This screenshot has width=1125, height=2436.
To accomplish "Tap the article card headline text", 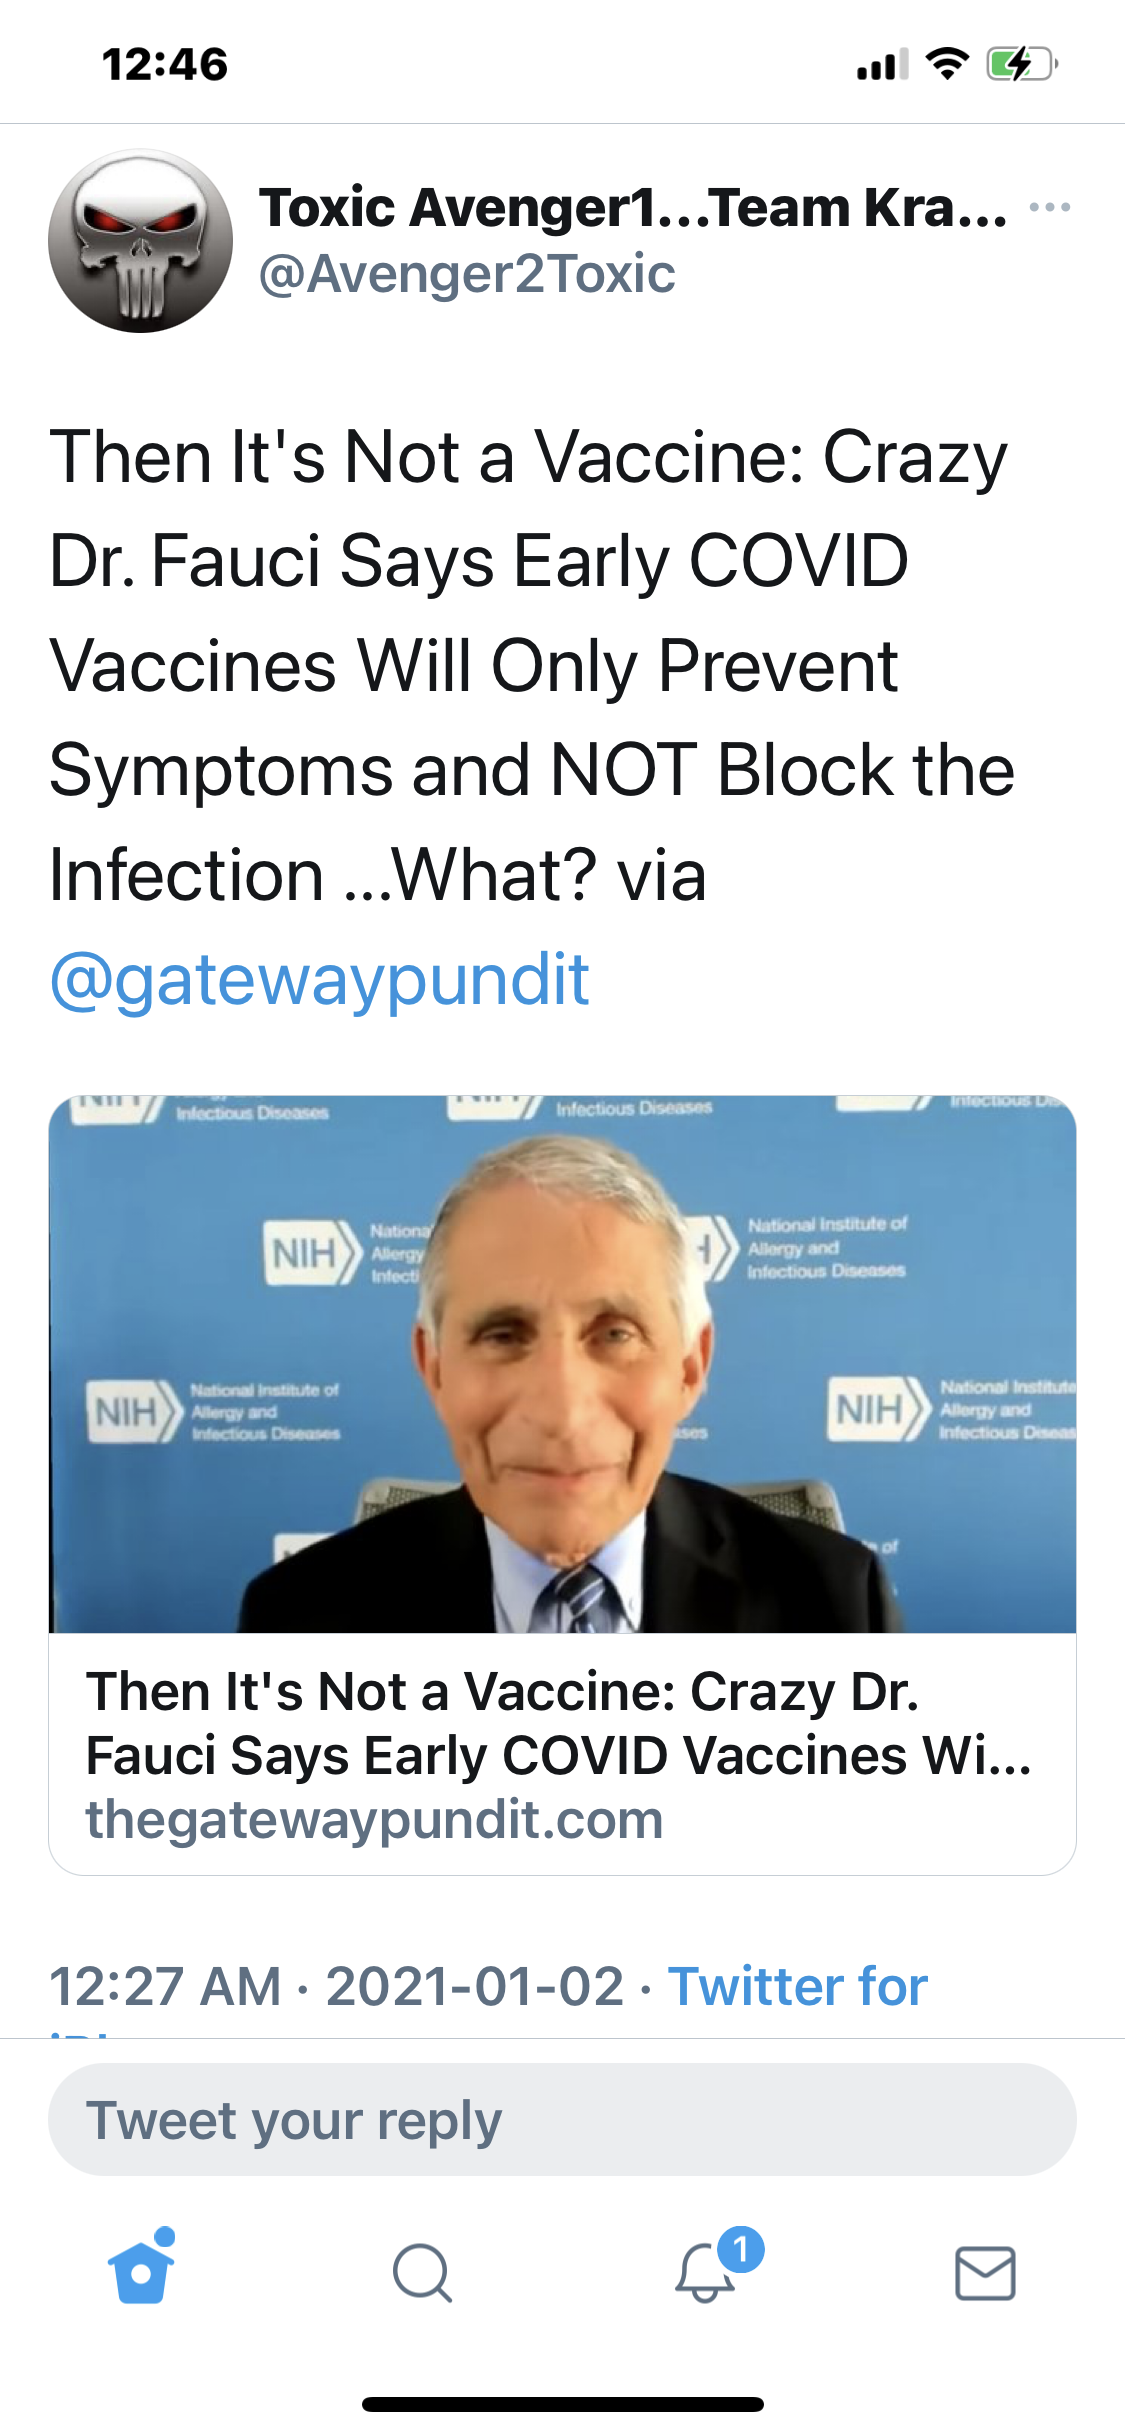I will click(x=557, y=1723).
